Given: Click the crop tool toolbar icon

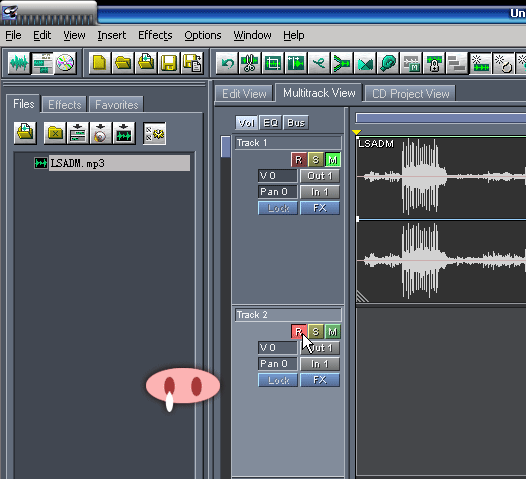Looking at the screenshot, I should [x=273, y=63].
